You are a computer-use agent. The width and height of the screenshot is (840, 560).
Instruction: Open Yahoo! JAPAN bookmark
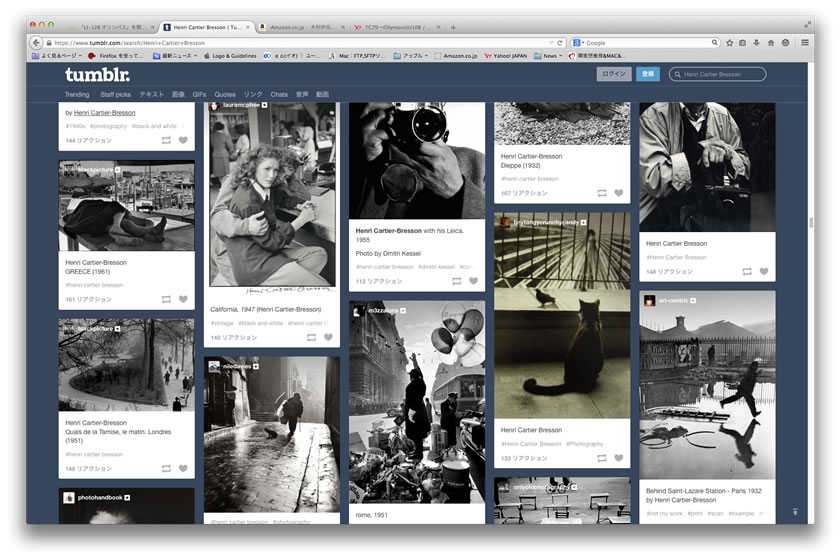506,56
